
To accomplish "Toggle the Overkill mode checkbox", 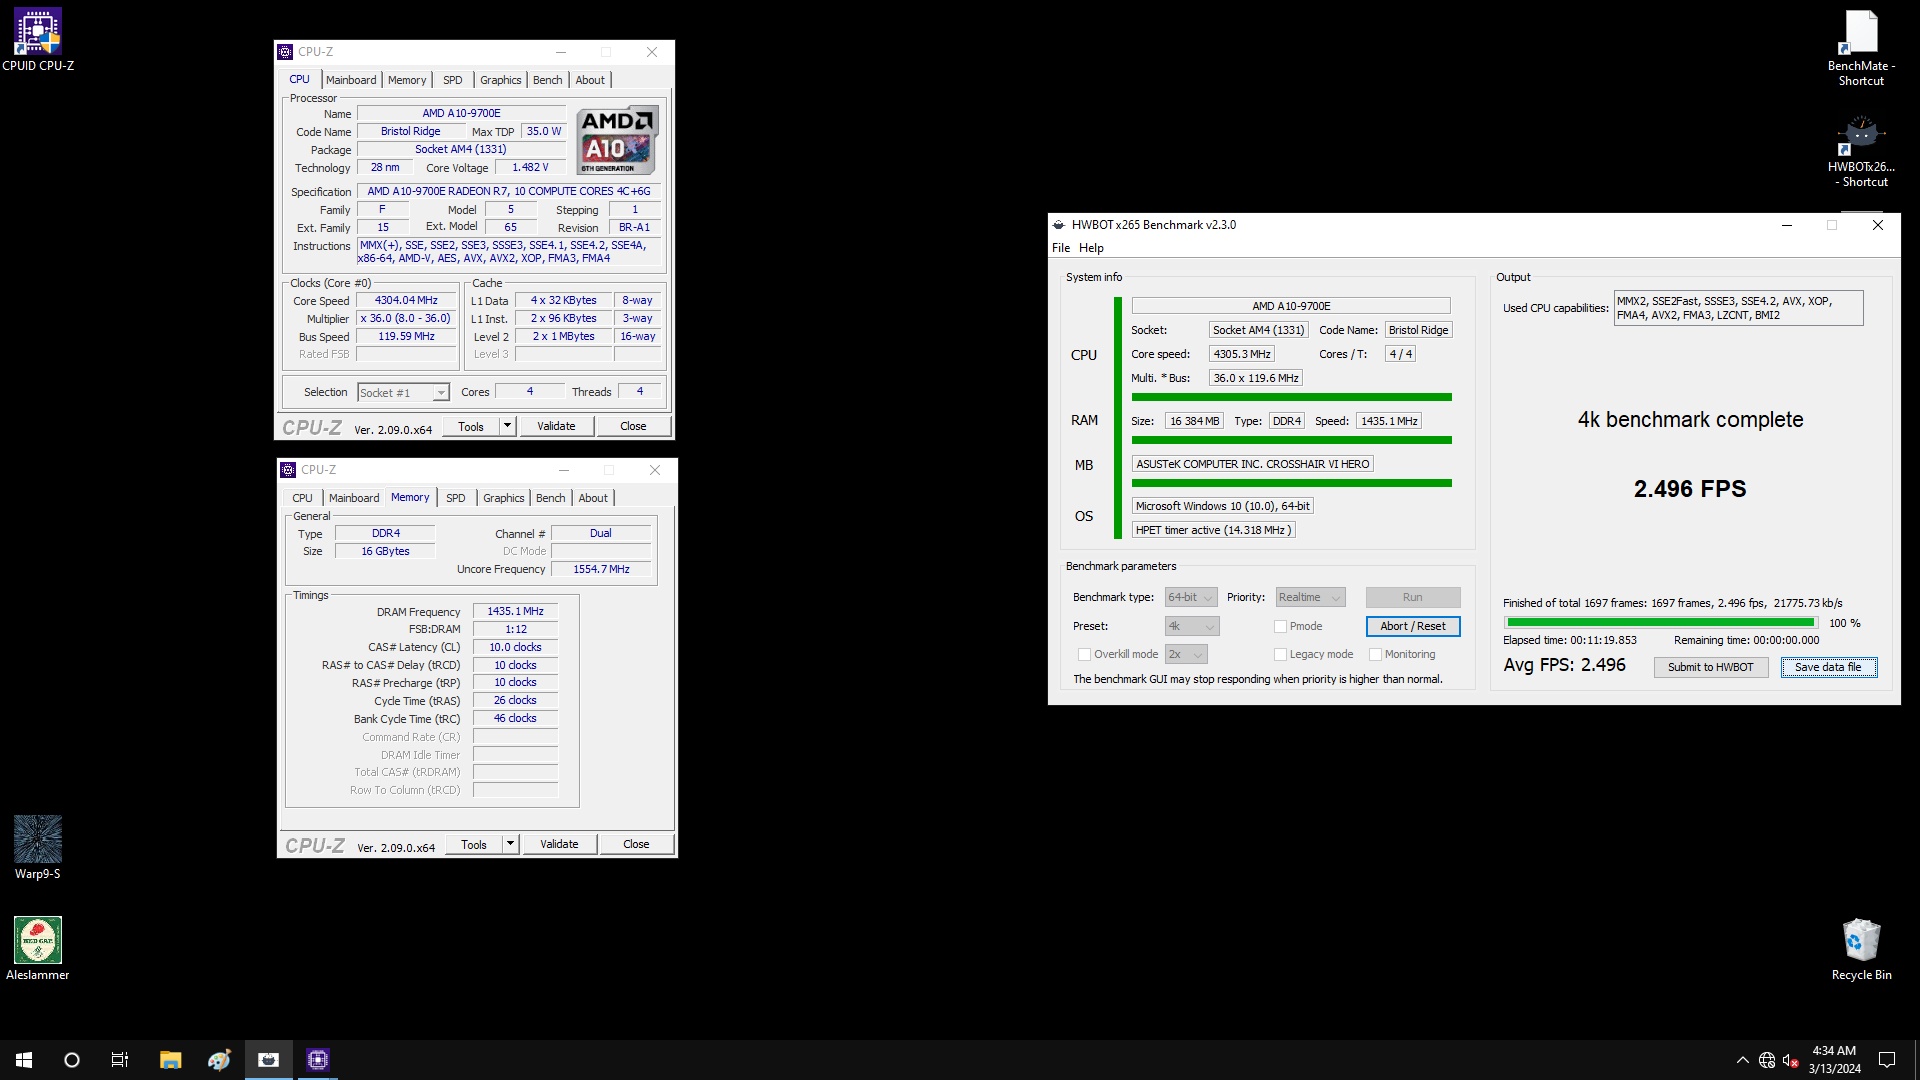I will point(1084,654).
